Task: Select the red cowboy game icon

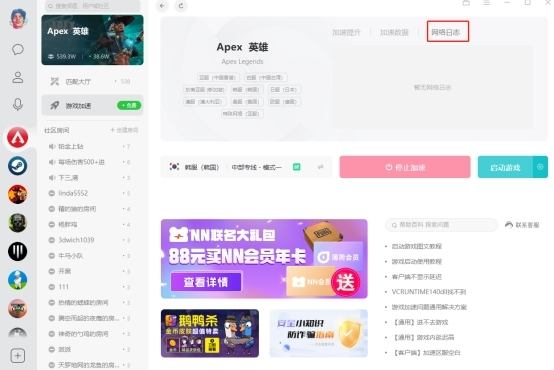Action: (x=18, y=194)
